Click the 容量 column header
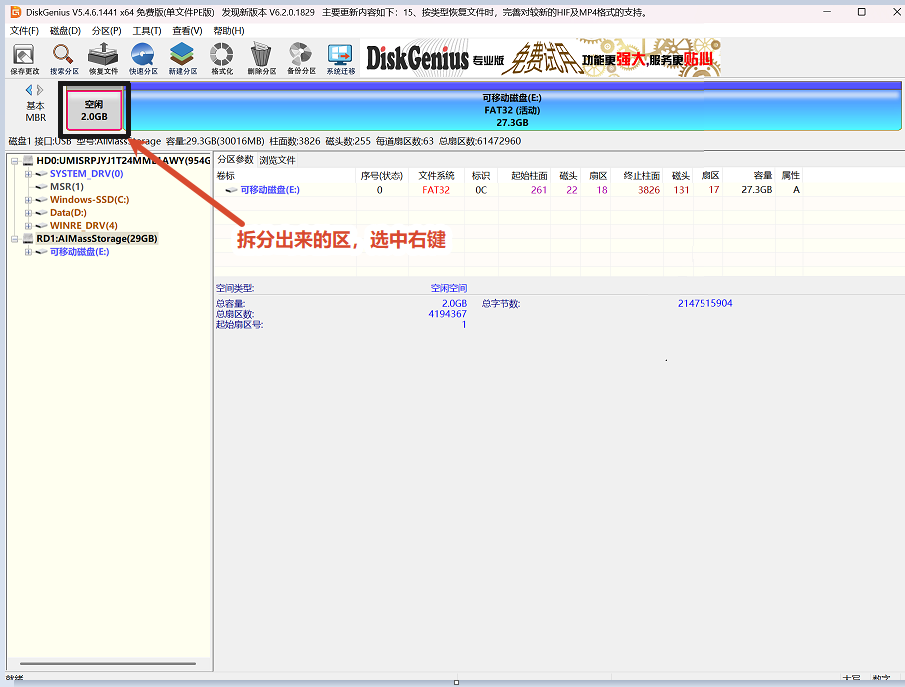Image resolution: width=905 pixels, height=687 pixels. pyautogui.click(x=763, y=176)
